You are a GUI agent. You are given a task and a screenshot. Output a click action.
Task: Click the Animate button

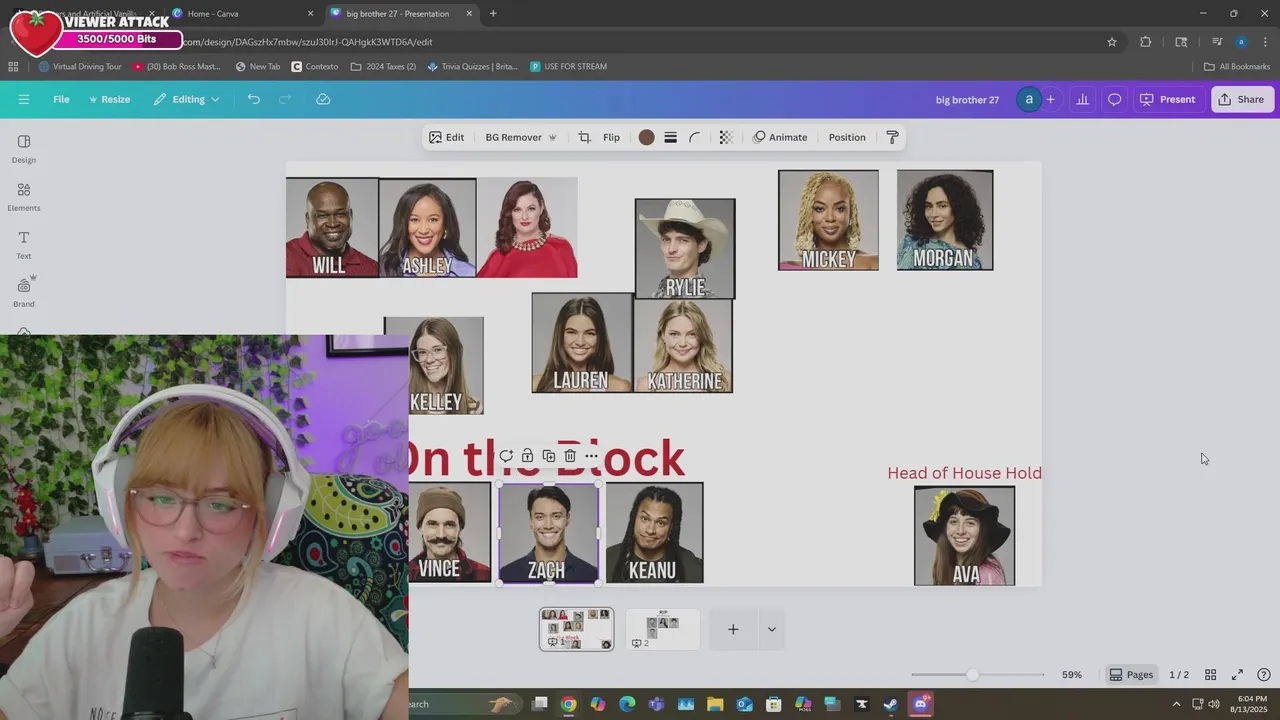tap(780, 137)
